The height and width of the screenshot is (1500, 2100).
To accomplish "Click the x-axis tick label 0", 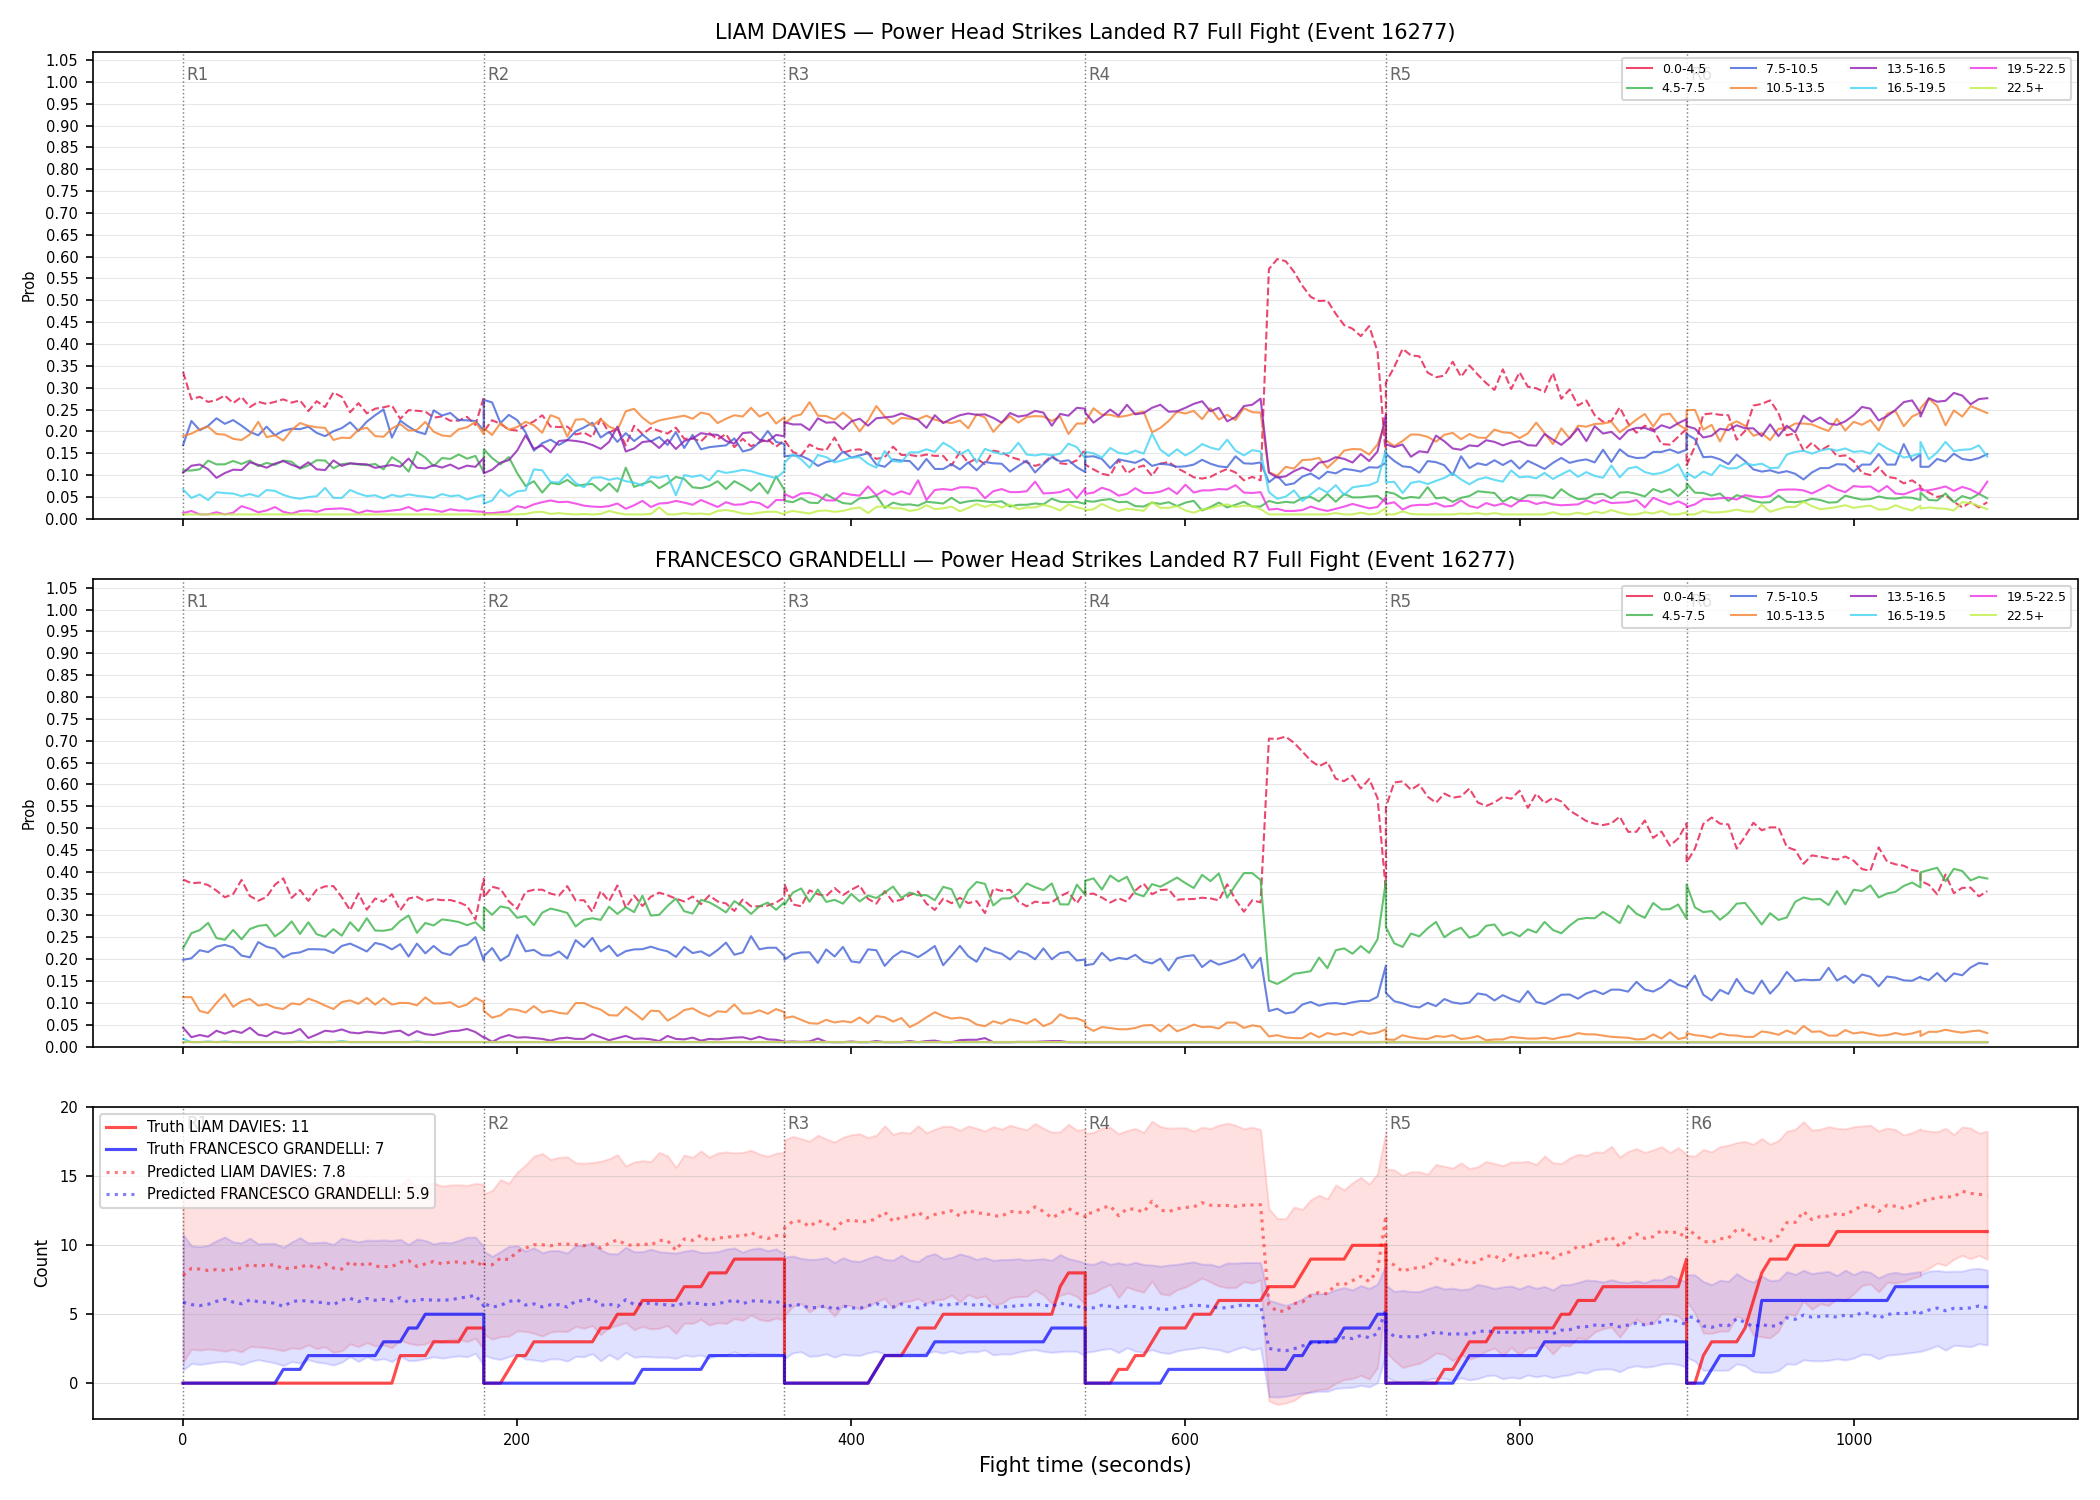I will click(x=182, y=1440).
